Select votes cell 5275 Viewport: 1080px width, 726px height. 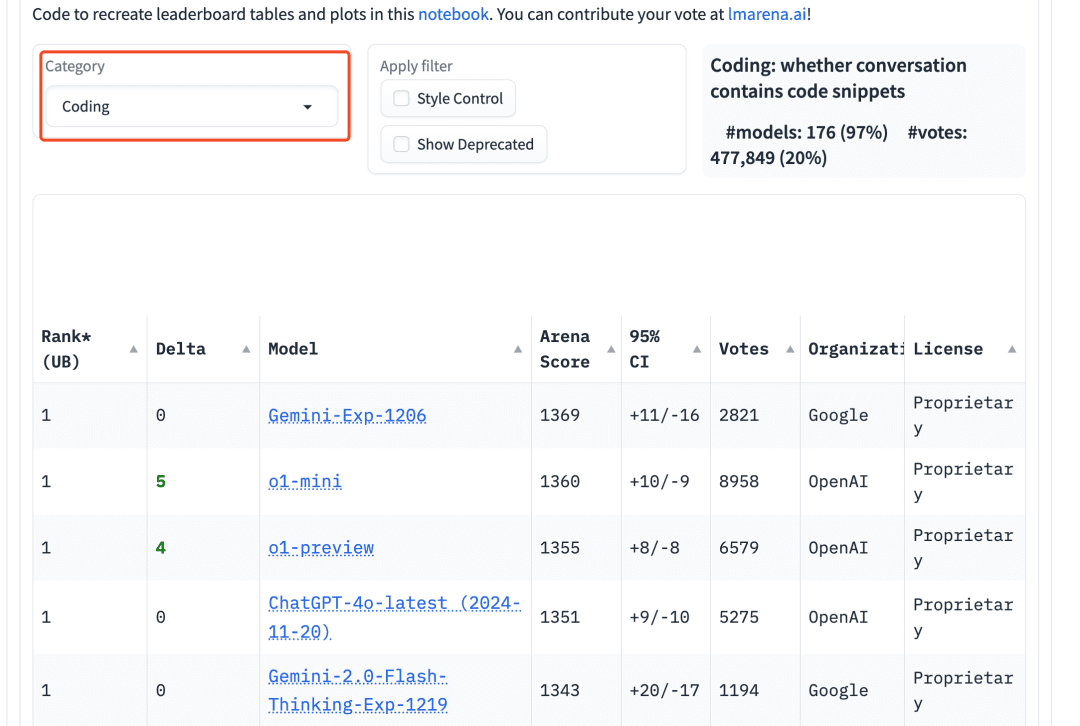coord(739,617)
